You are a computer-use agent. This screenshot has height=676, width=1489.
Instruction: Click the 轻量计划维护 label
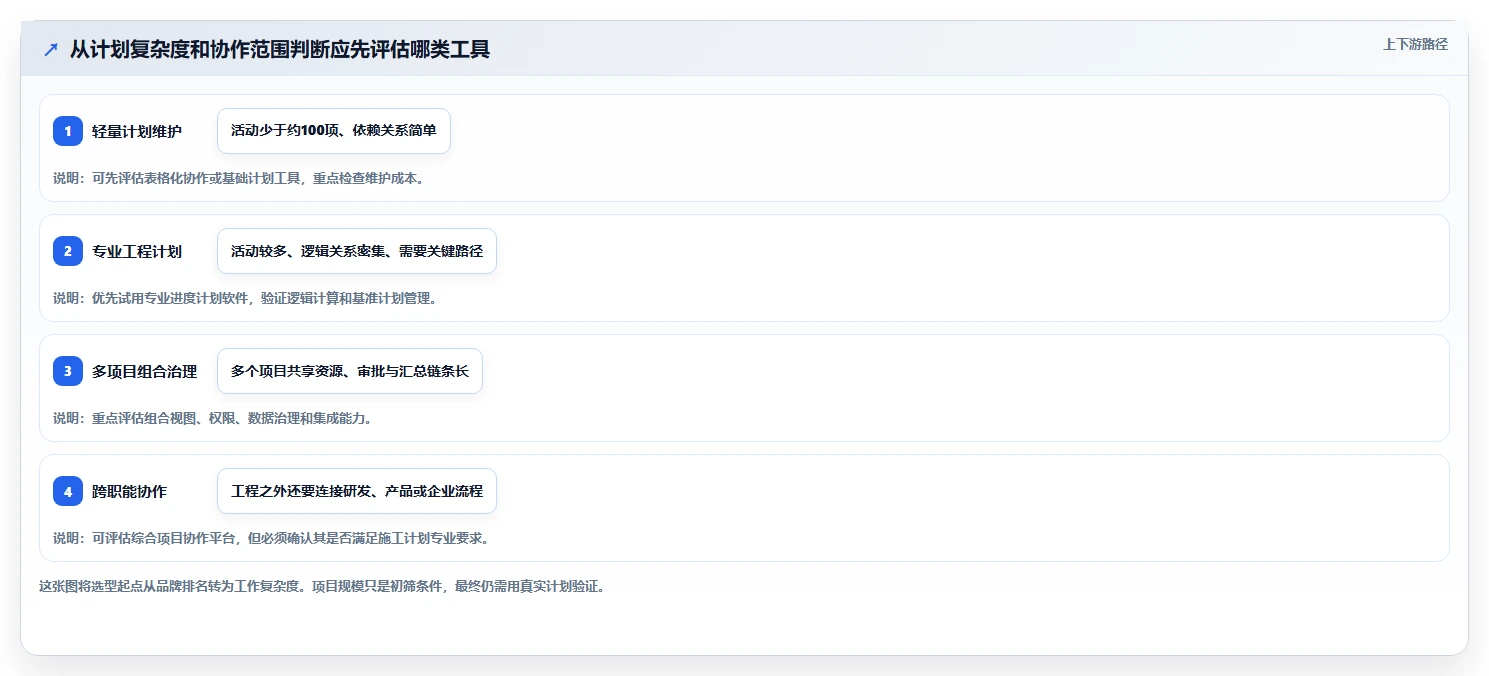(x=137, y=131)
